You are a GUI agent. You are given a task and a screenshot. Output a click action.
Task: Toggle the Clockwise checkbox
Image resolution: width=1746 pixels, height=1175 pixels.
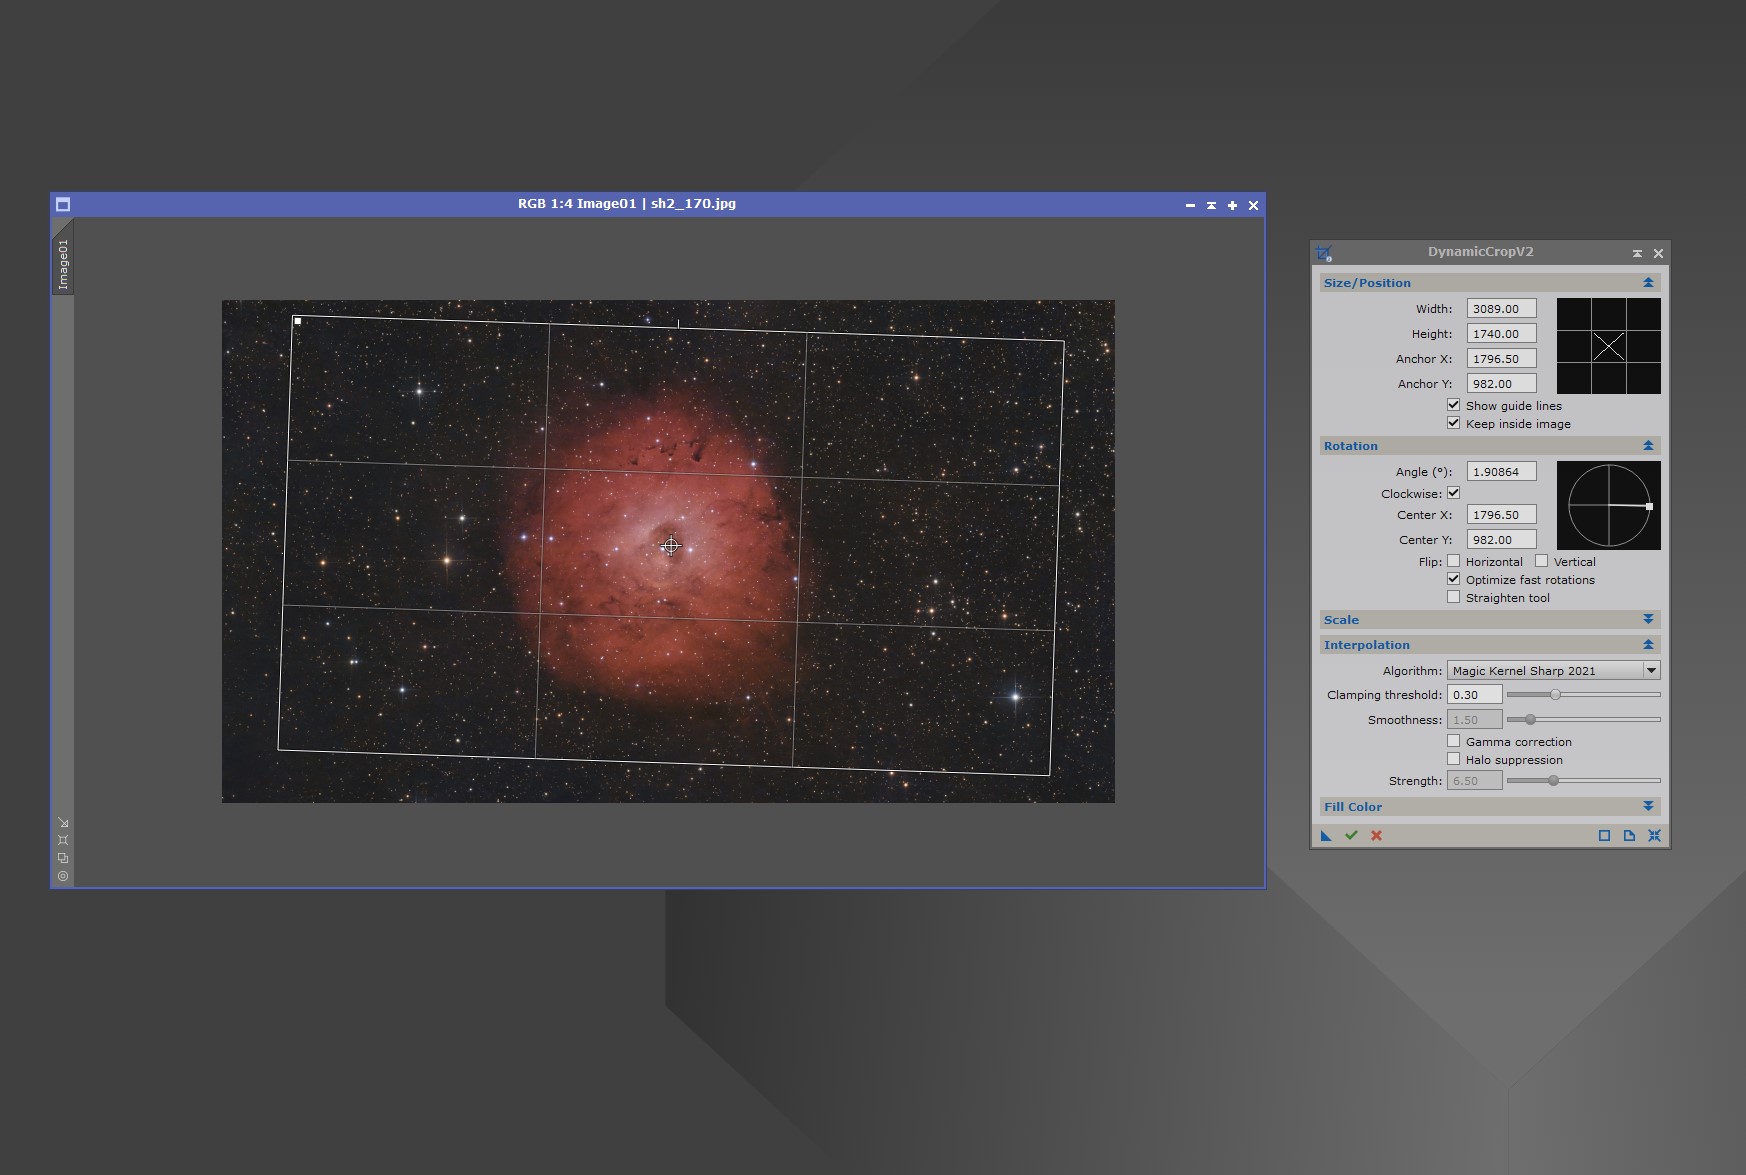point(1453,493)
